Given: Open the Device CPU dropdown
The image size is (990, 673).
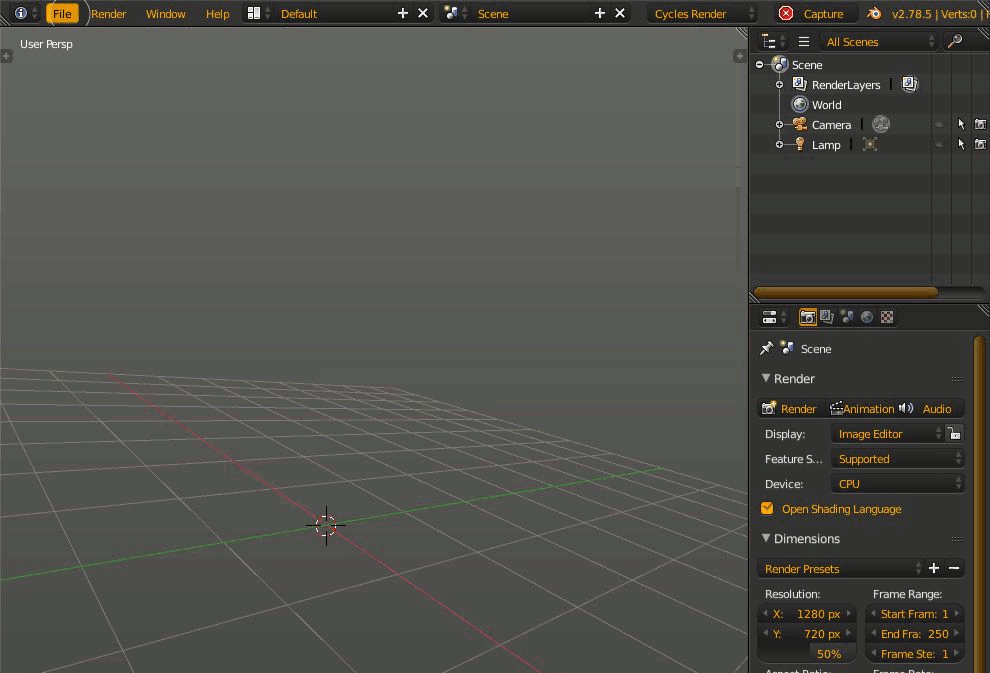Looking at the screenshot, I should click(x=897, y=483).
